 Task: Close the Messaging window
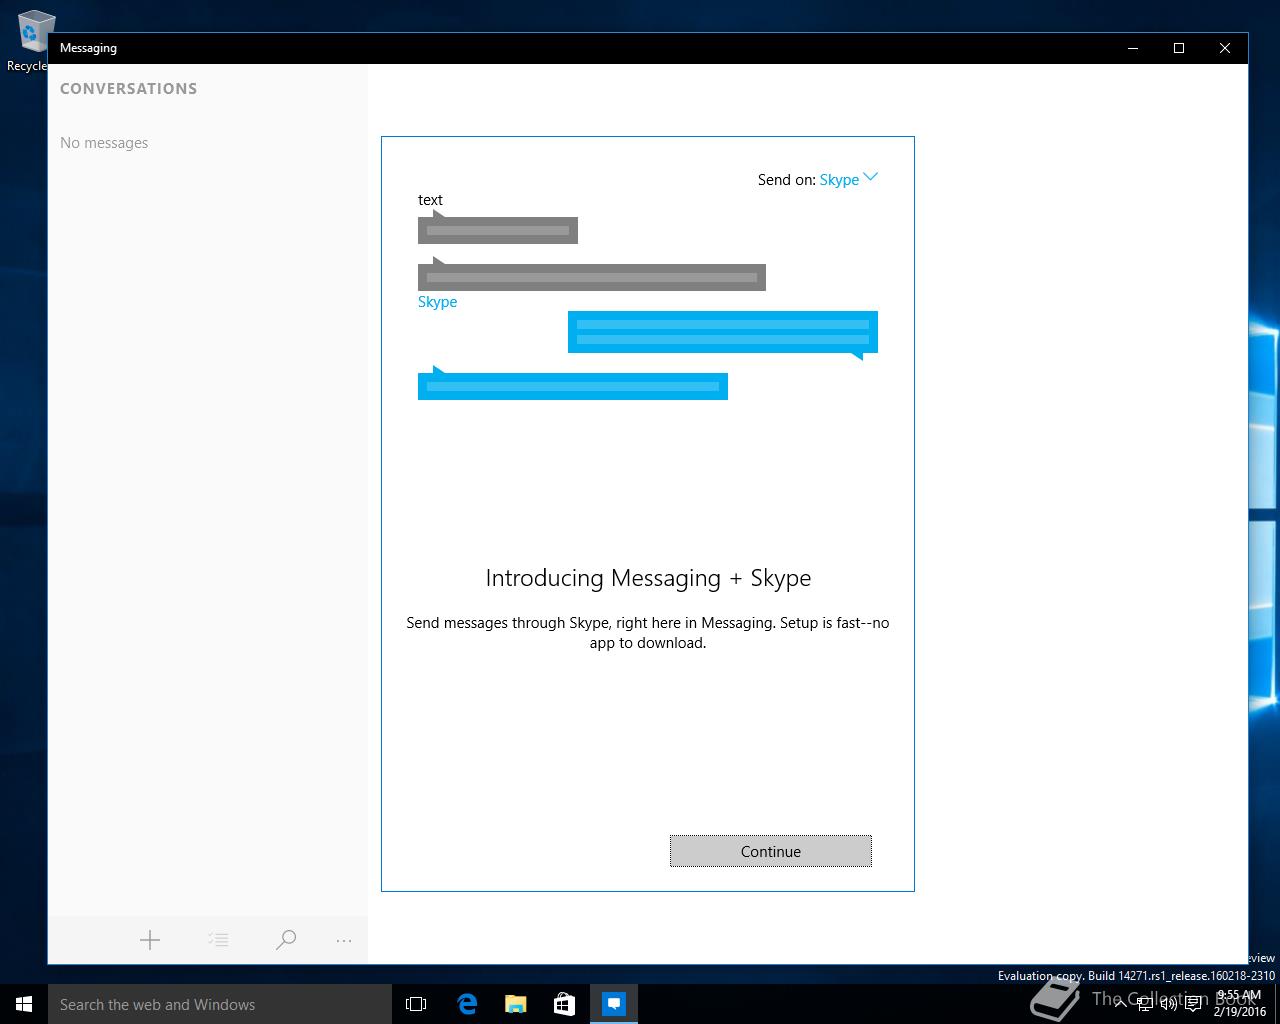(x=1225, y=48)
